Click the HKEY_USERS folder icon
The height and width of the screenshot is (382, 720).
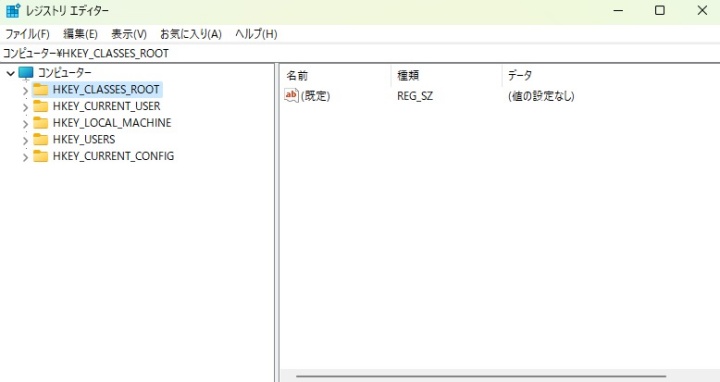click(41, 139)
